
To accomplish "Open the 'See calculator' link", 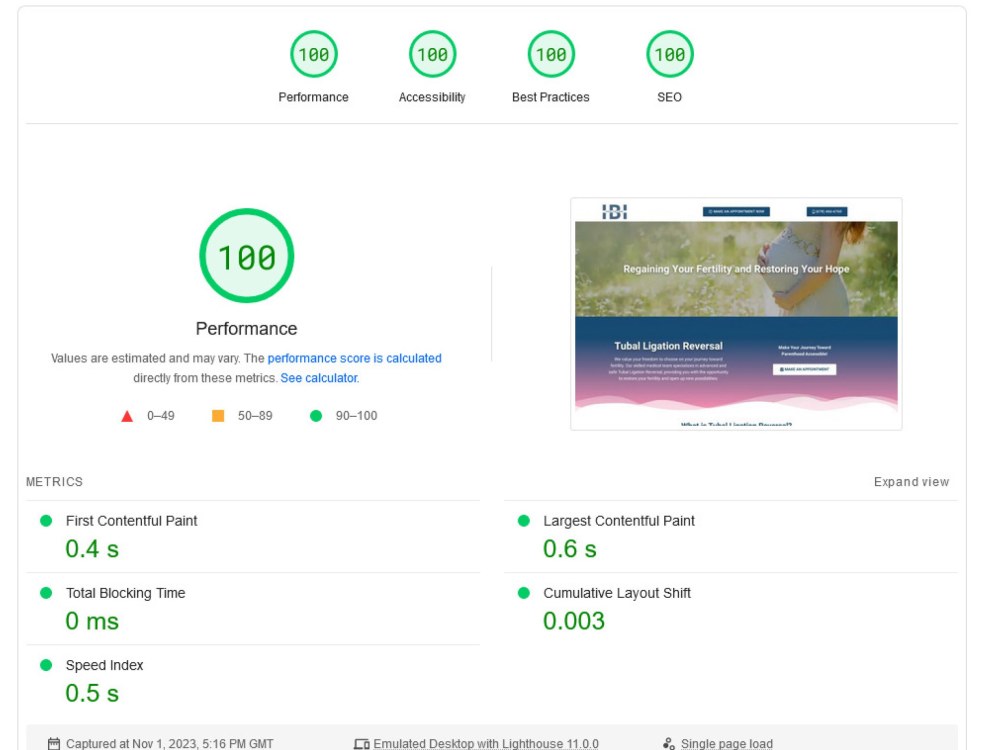I will coord(319,378).
